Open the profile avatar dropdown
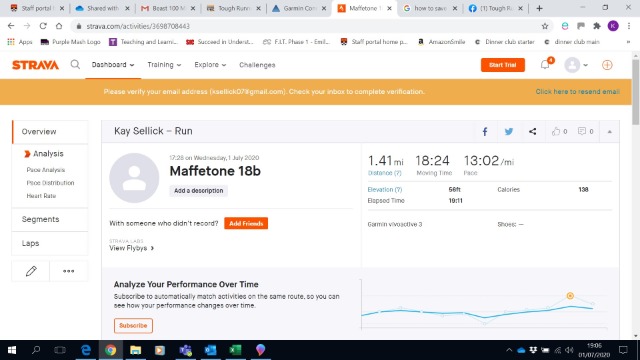 tap(576, 65)
